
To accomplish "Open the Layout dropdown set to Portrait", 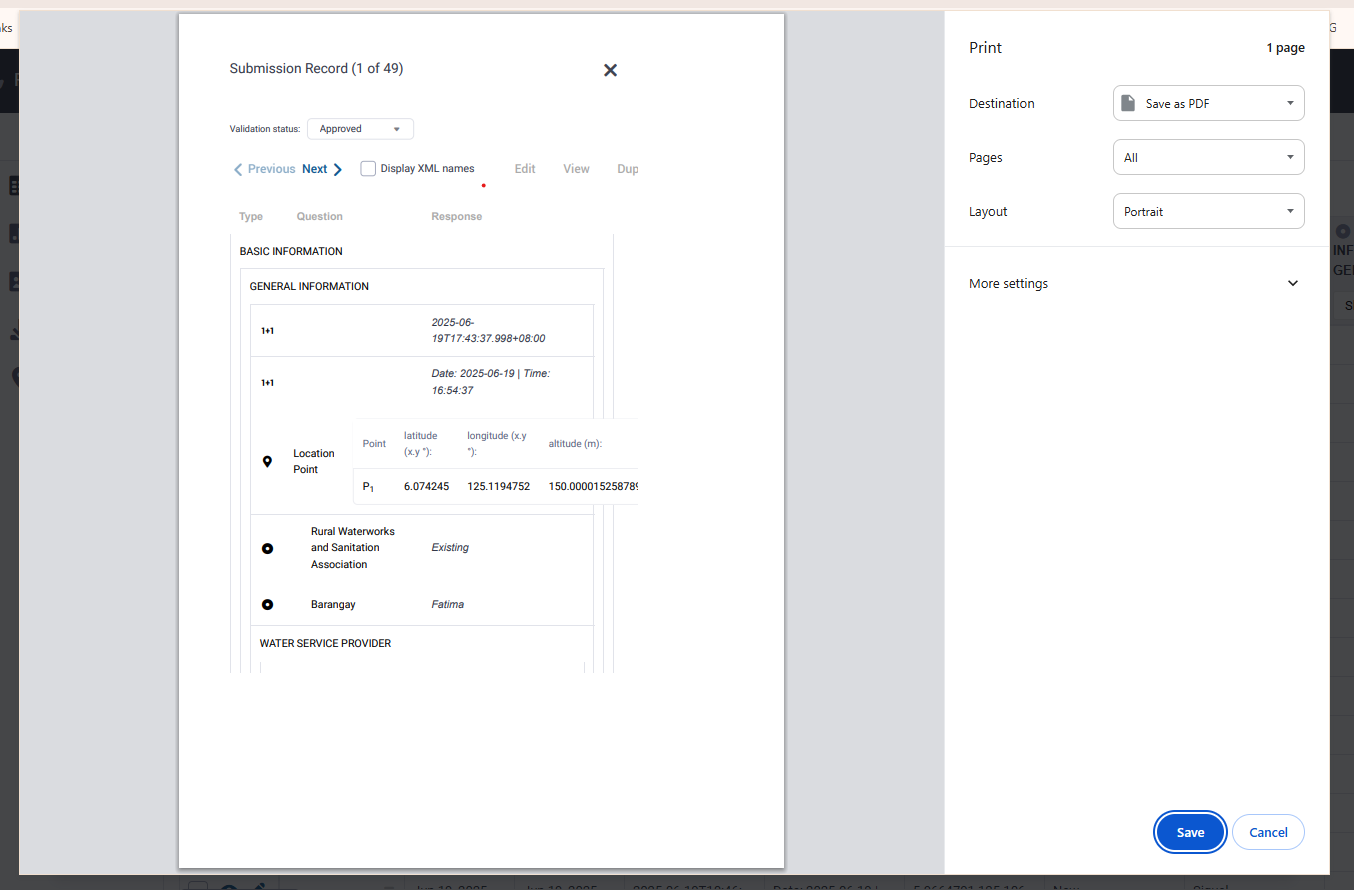I will click(1208, 211).
